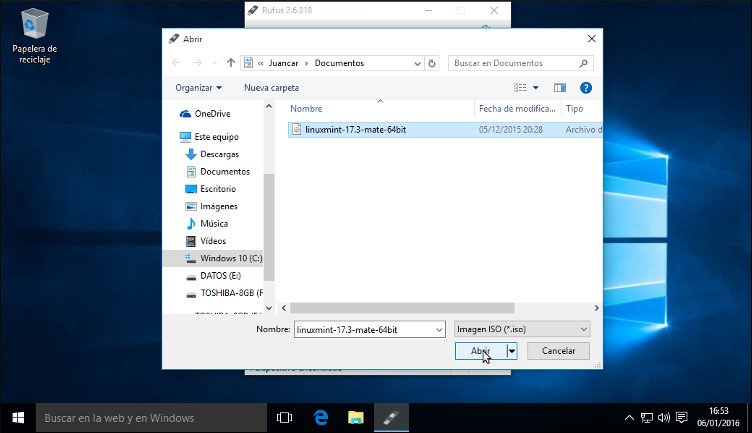Screen dimensions: 752x433
Task: Open File Explorer from the taskbar
Action: coord(356,418)
